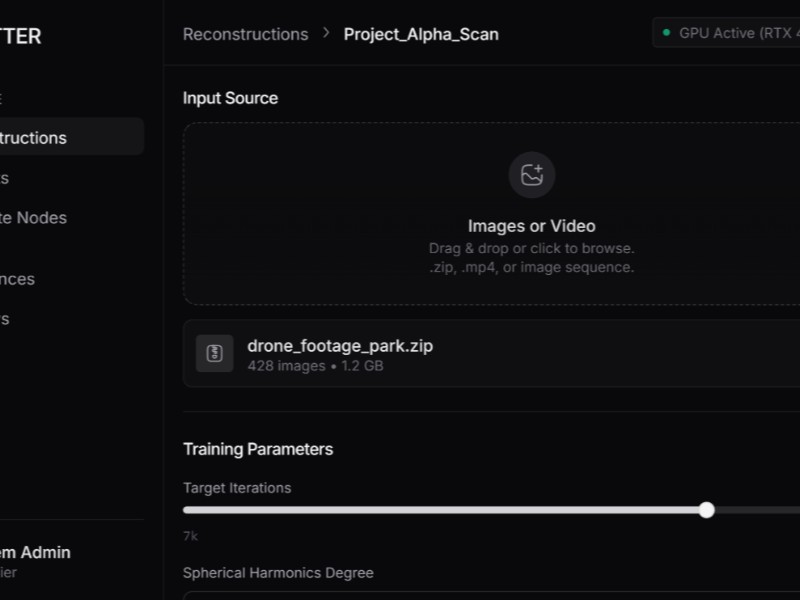Select the Reconstructions item in the sidebar
This screenshot has height=600, width=800.
pos(71,137)
